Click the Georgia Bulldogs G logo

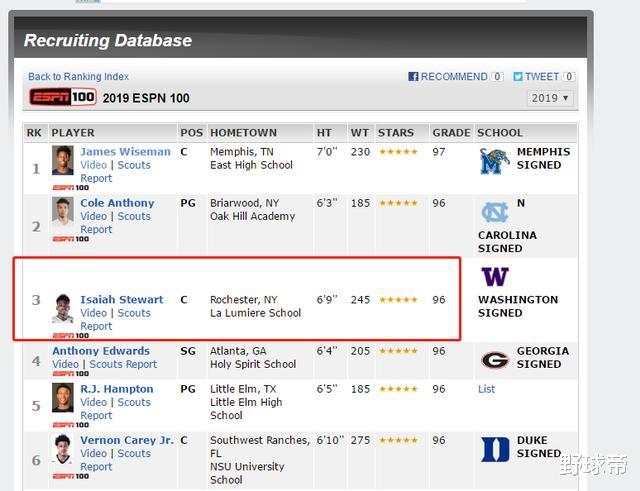(494, 360)
